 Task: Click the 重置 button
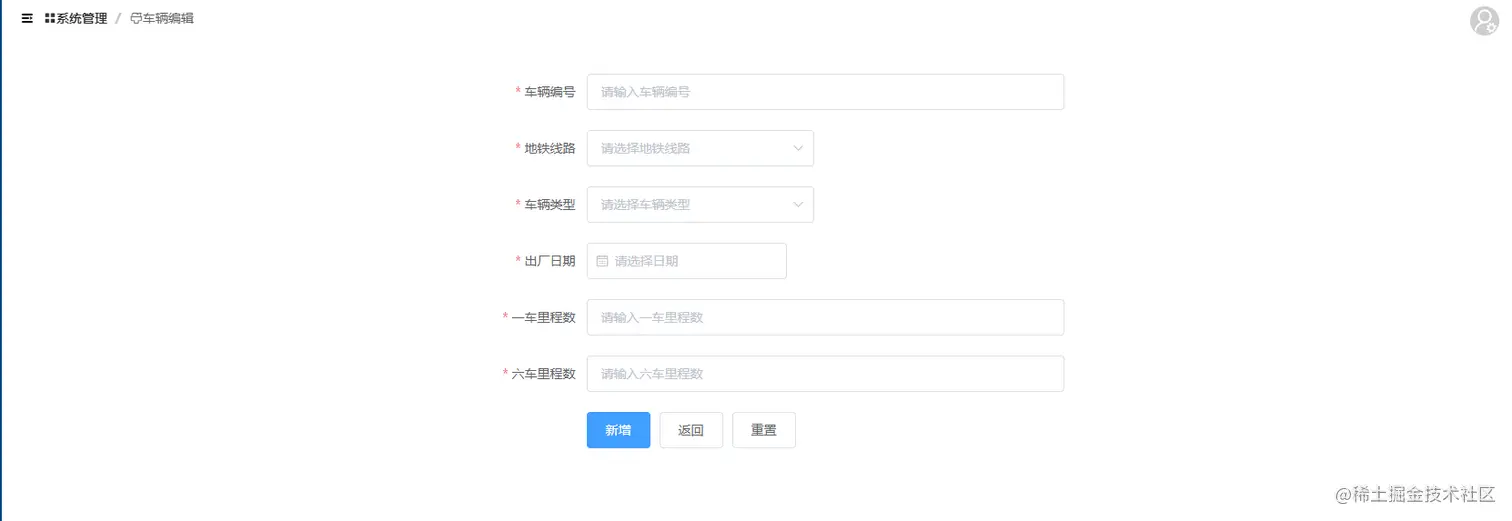[764, 430]
